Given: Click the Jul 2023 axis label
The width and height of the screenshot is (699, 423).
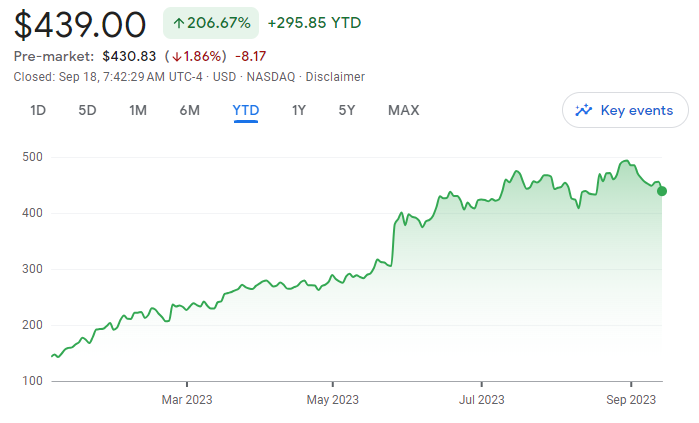Looking at the screenshot, I should pyautogui.click(x=481, y=400).
